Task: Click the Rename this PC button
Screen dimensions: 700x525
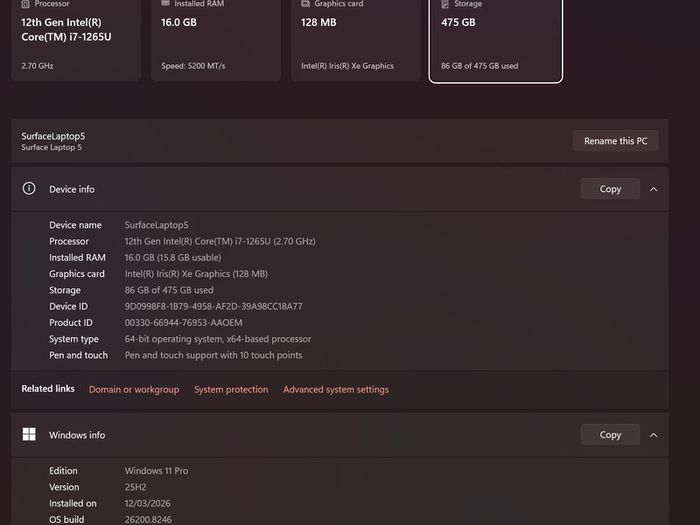Action: coord(615,141)
